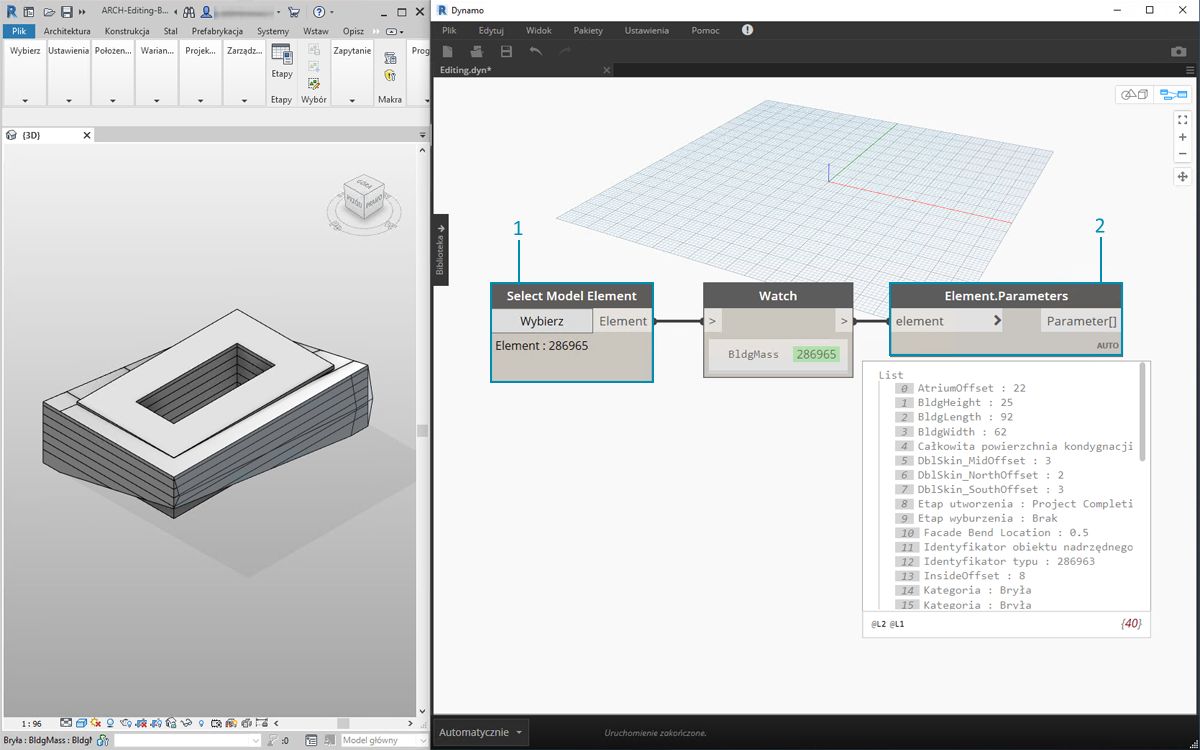This screenshot has width=1200, height=750.
Task: Click the Revit help question mark icon
Action: [319, 12]
